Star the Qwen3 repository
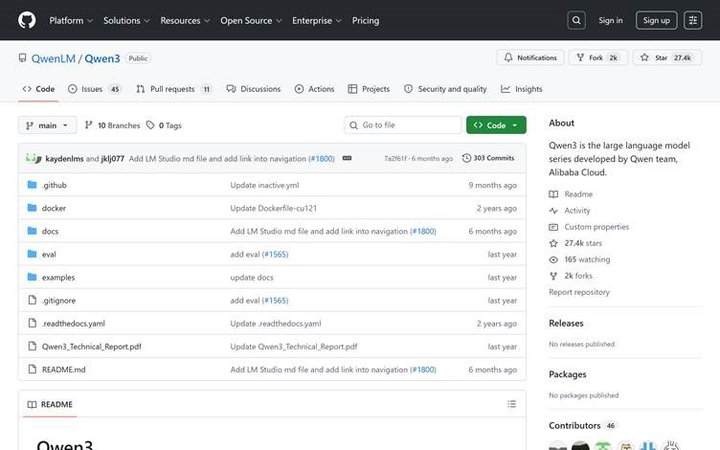This screenshot has width=720, height=450. click(x=668, y=57)
